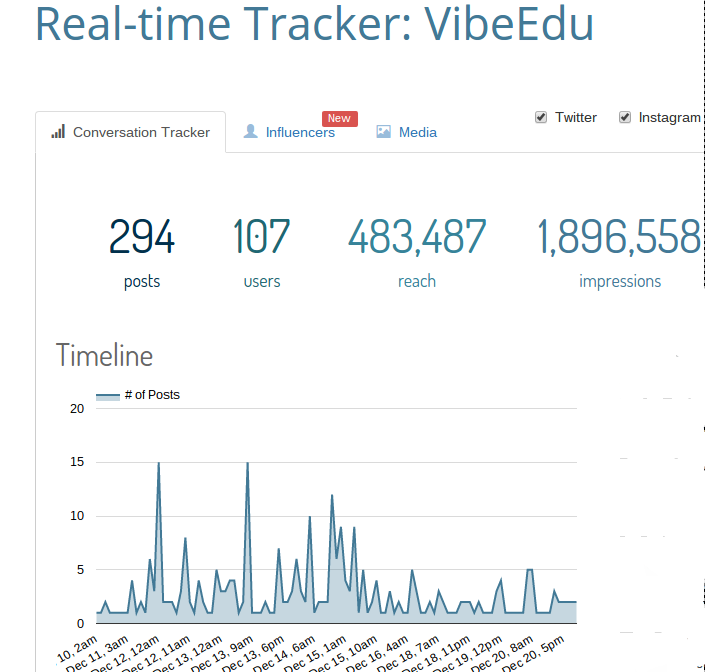Click the Instagram label text
Viewport: 705px width, 672px height.
(669, 117)
